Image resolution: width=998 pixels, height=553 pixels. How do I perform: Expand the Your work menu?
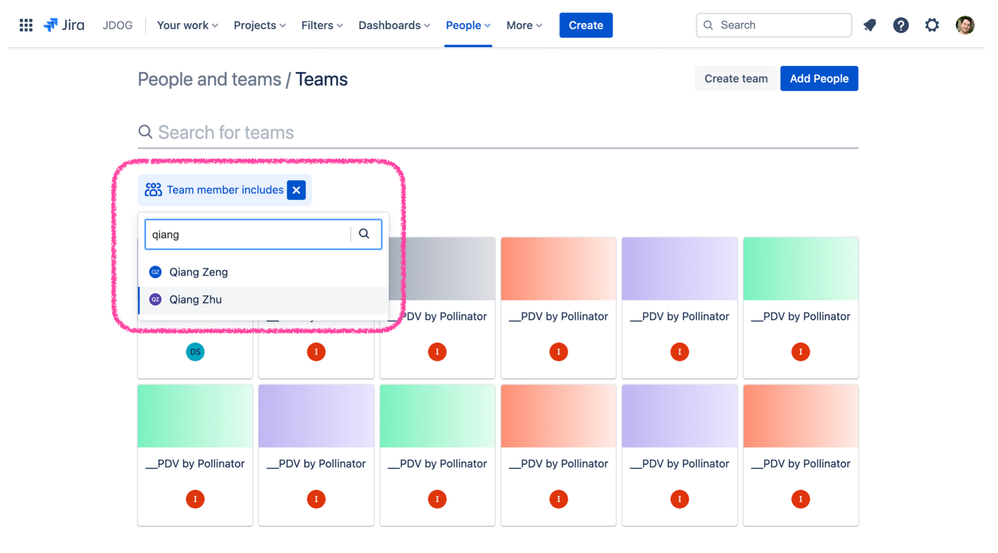pyautogui.click(x=187, y=25)
